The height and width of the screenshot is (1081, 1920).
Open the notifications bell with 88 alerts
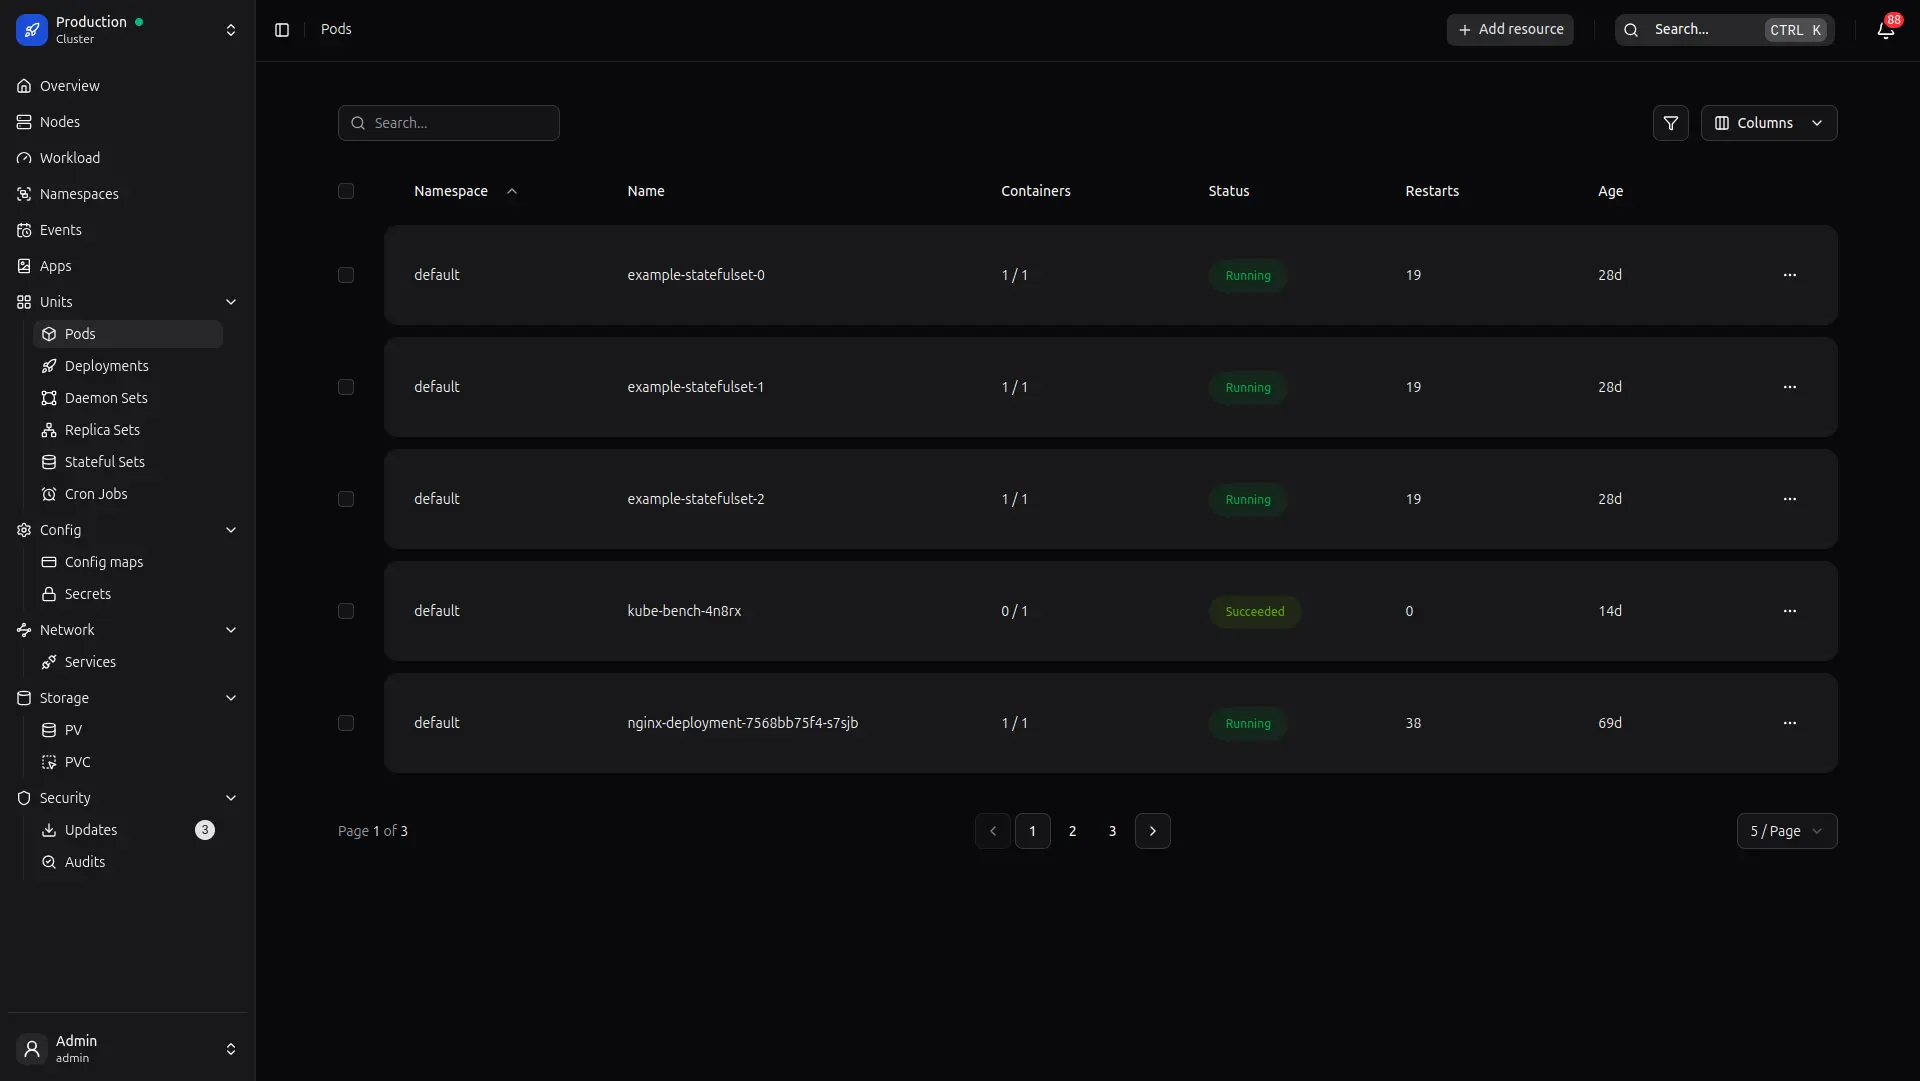[1884, 30]
